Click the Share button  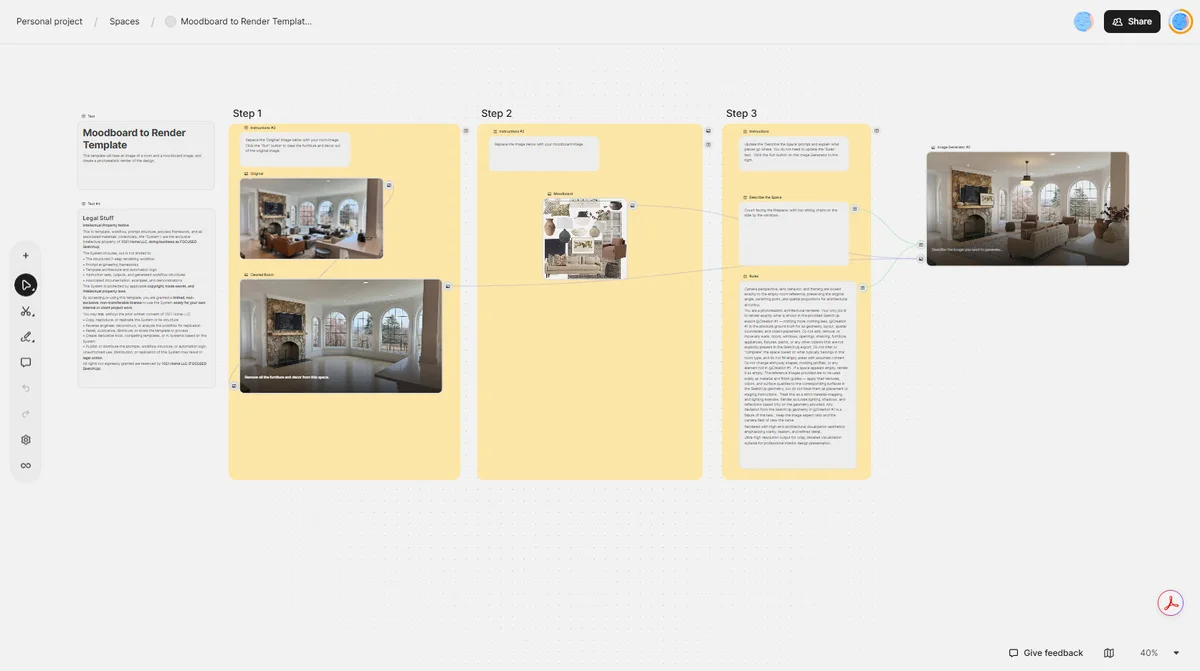pyautogui.click(x=1131, y=20)
